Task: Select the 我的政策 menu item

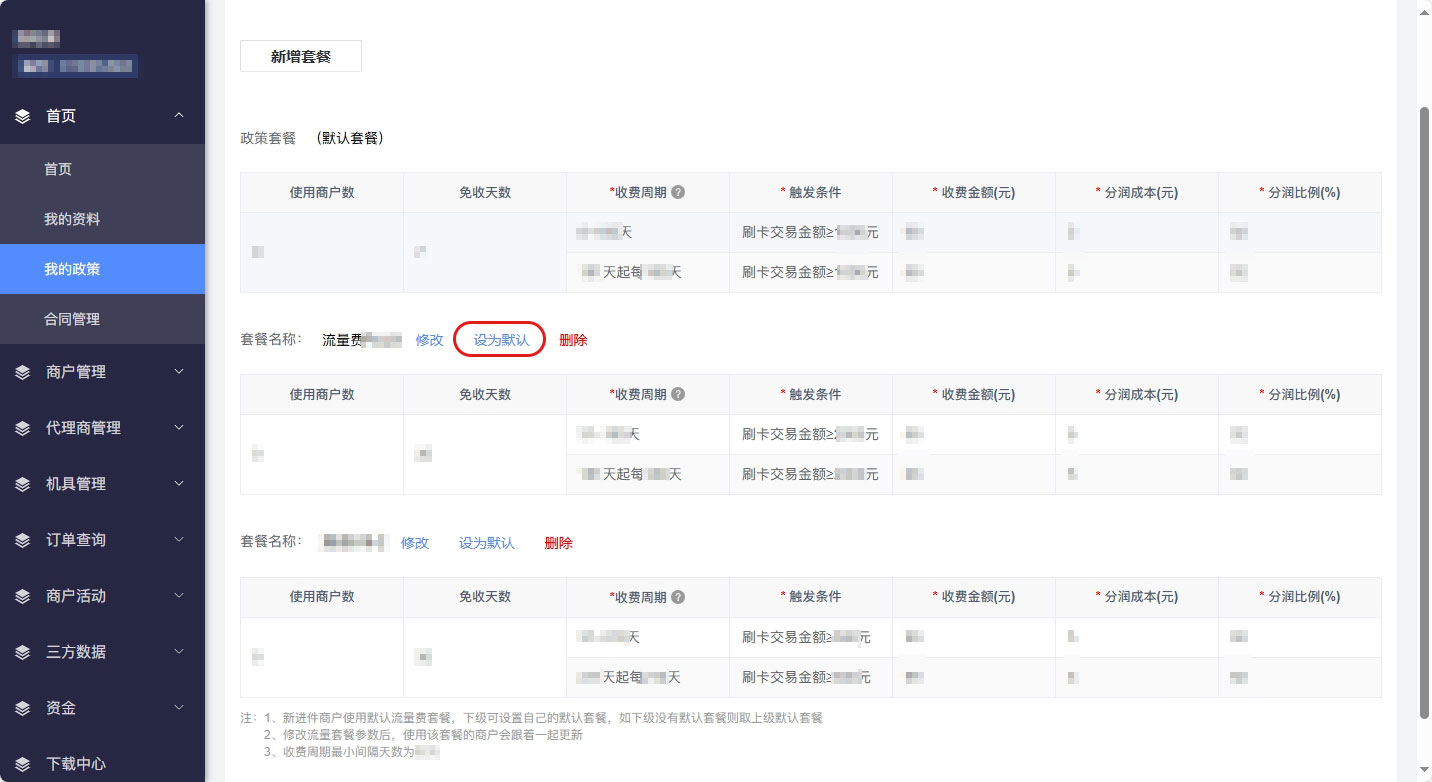Action: 72,269
